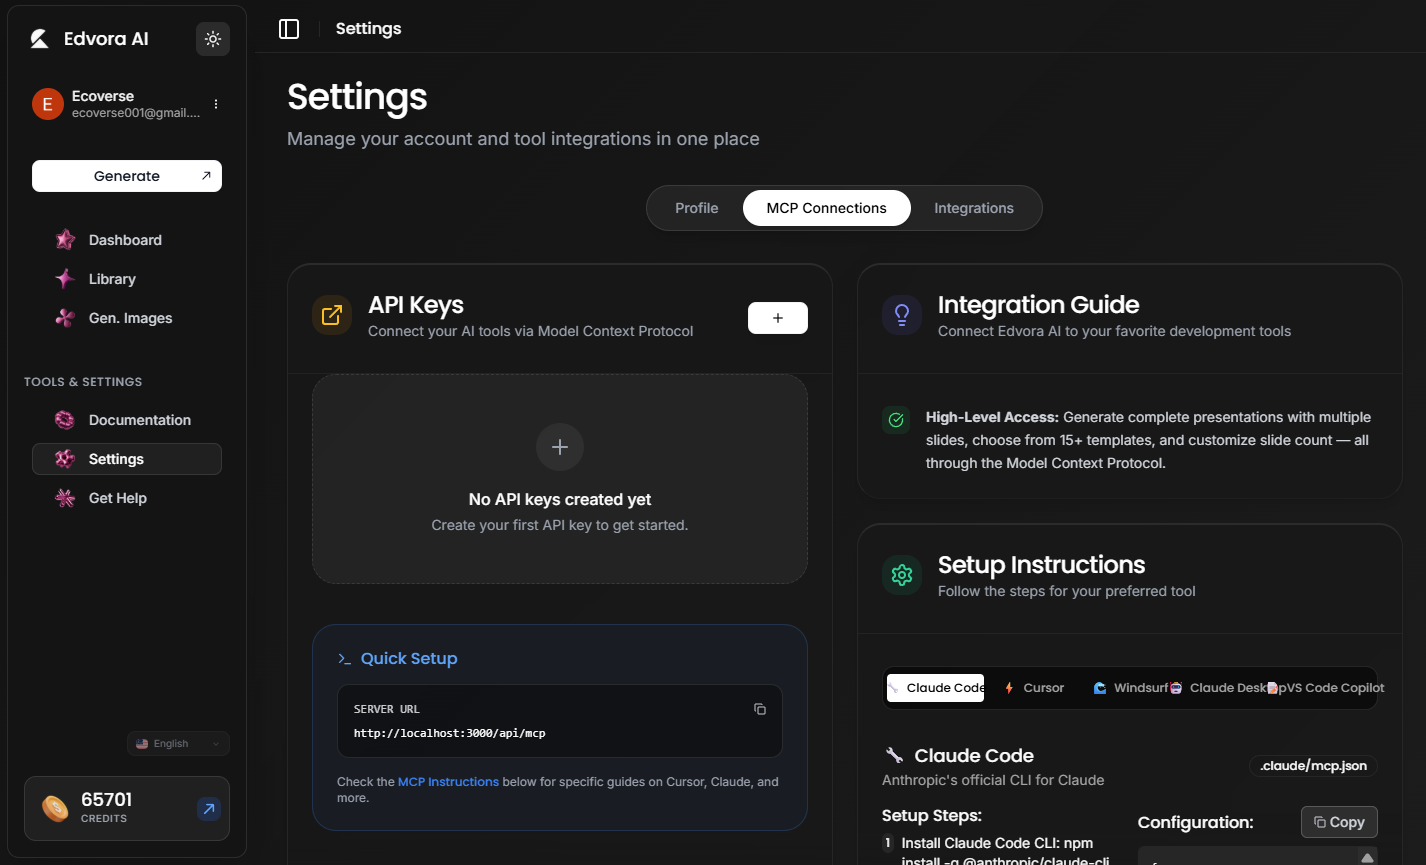
Task: Click the credits arrow button
Action: (208, 809)
